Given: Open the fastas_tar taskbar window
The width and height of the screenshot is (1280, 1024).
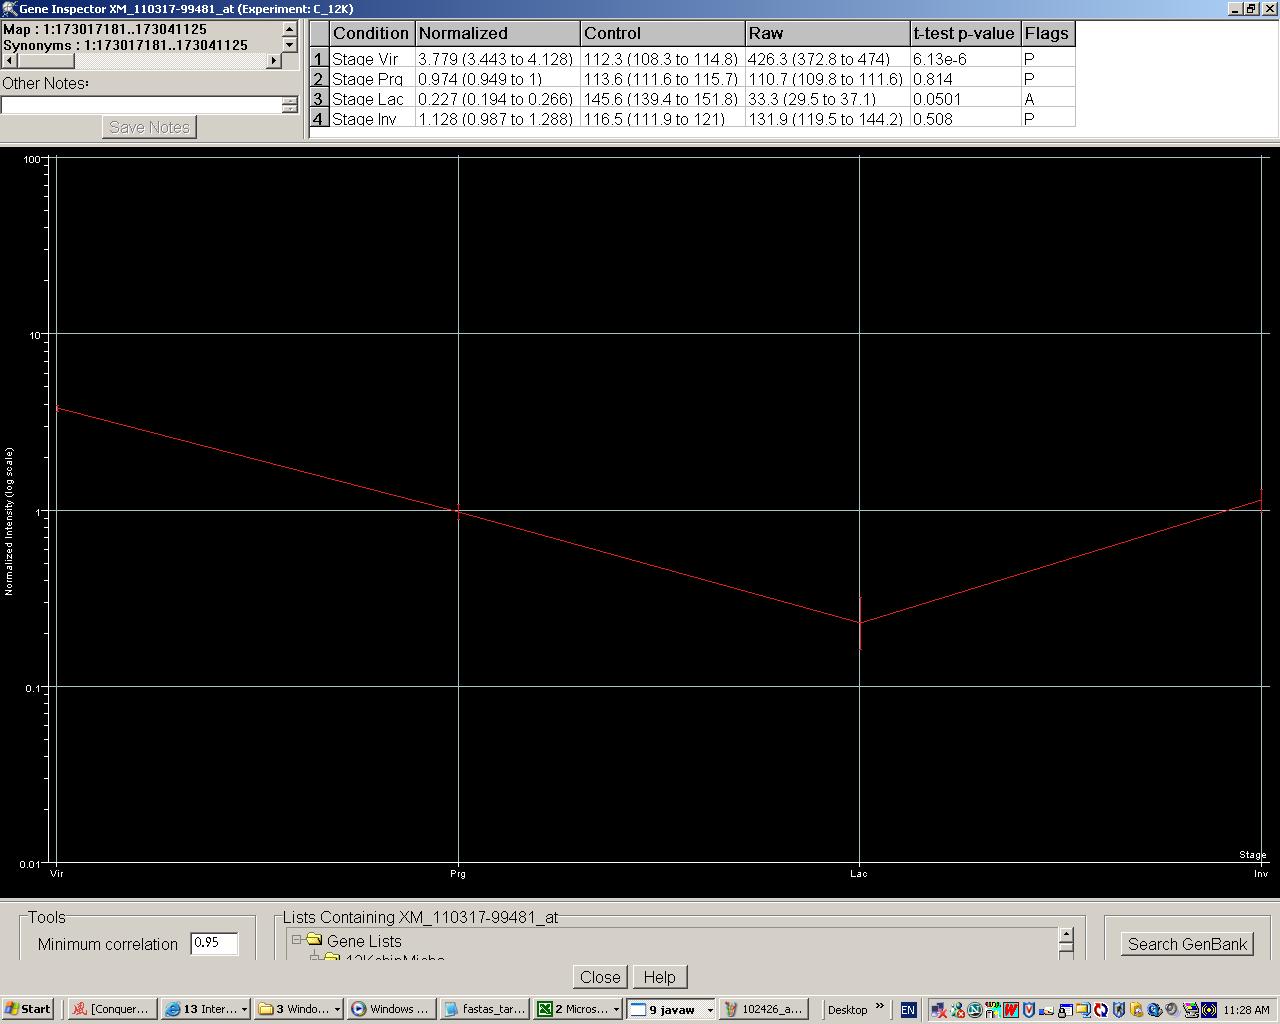Looking at the screenshot, I should (485, 1009).
